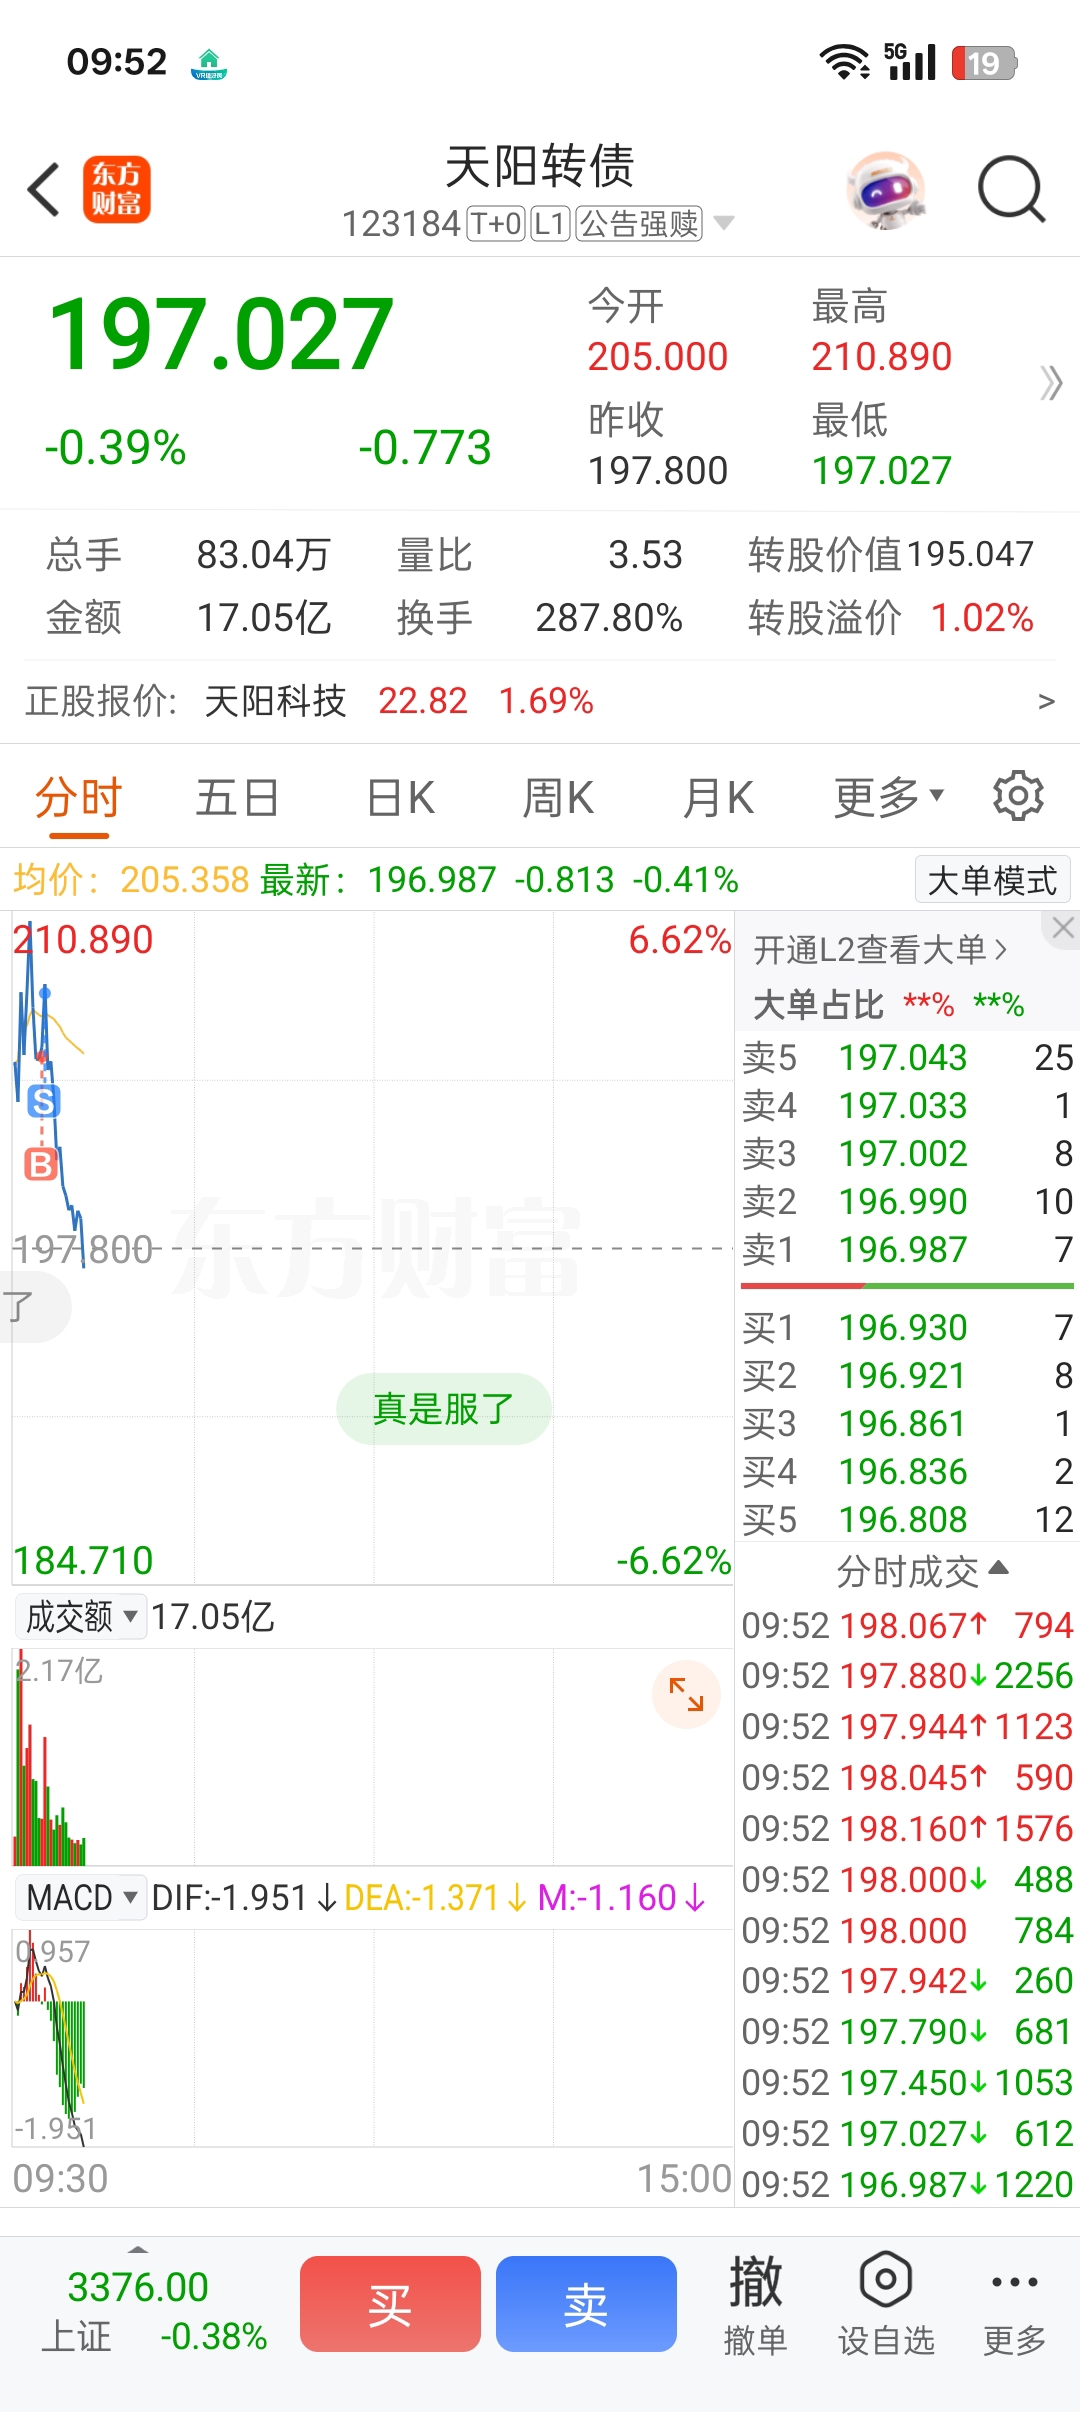Tap the VR app status bar icon
The image size is (1080, 2412).
pos(209,63)
